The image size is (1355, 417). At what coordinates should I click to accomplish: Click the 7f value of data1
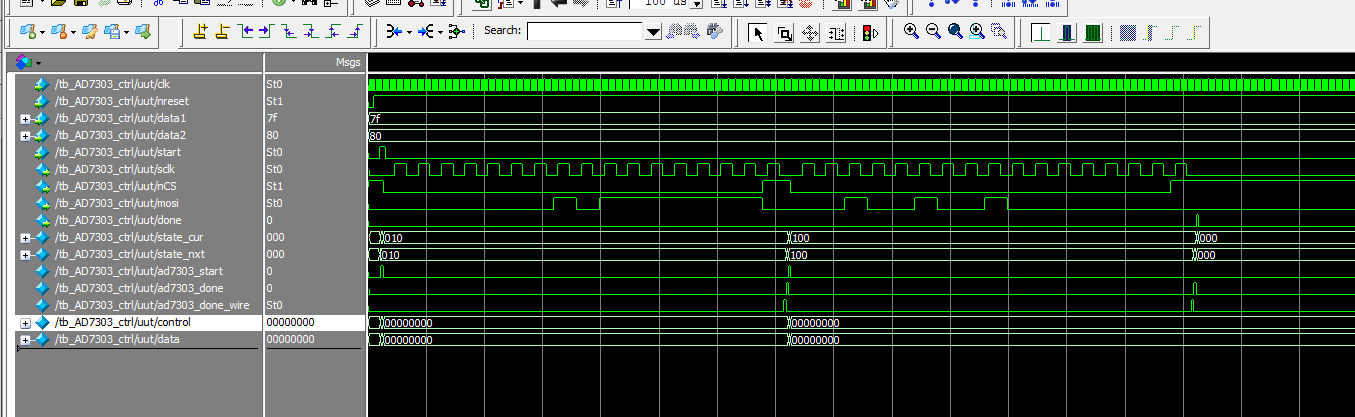pyautogui.click(x=271, y=118)
